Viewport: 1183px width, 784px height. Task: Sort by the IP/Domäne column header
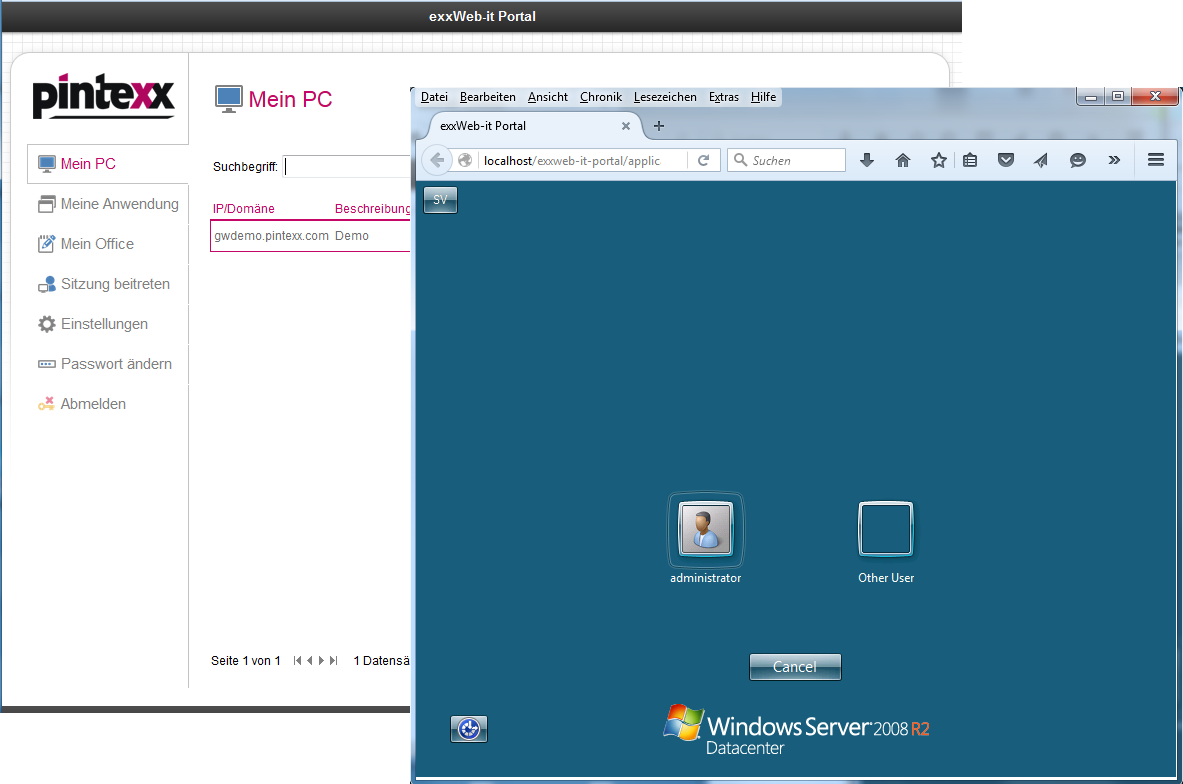tap(244, 209)
